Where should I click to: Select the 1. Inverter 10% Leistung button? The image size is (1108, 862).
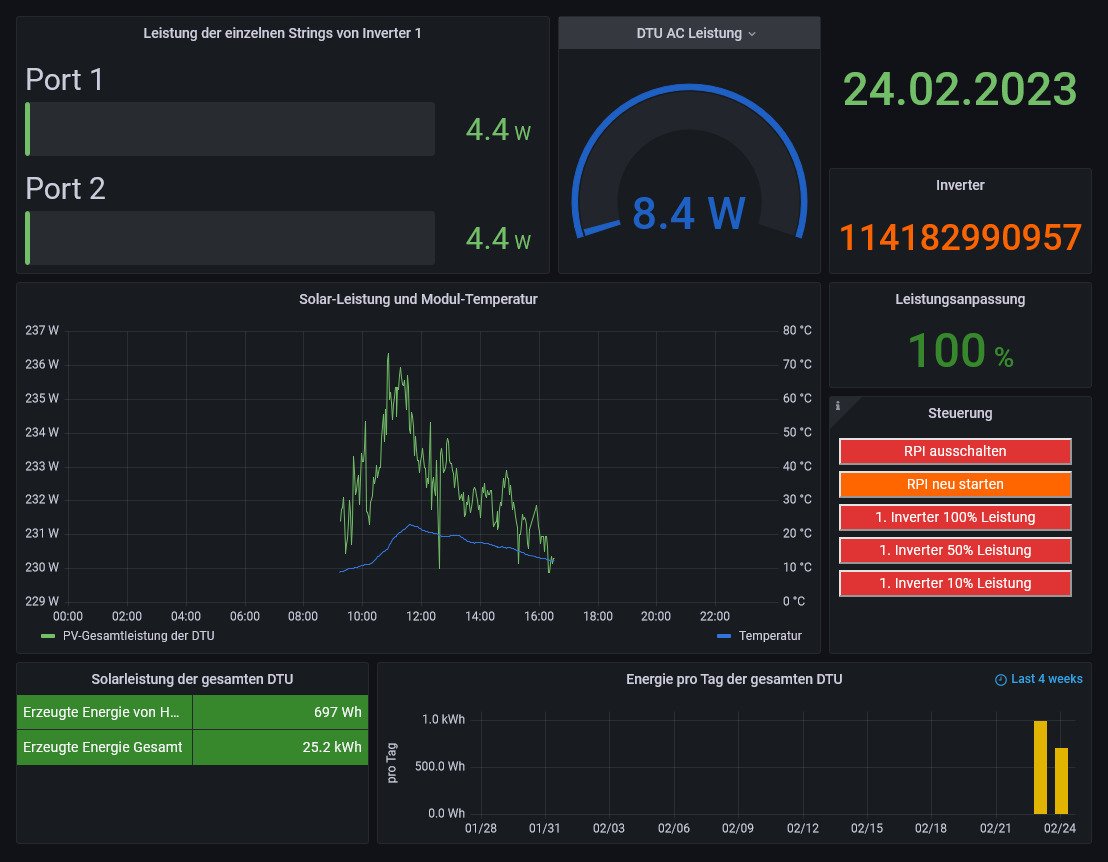[955, 583]
